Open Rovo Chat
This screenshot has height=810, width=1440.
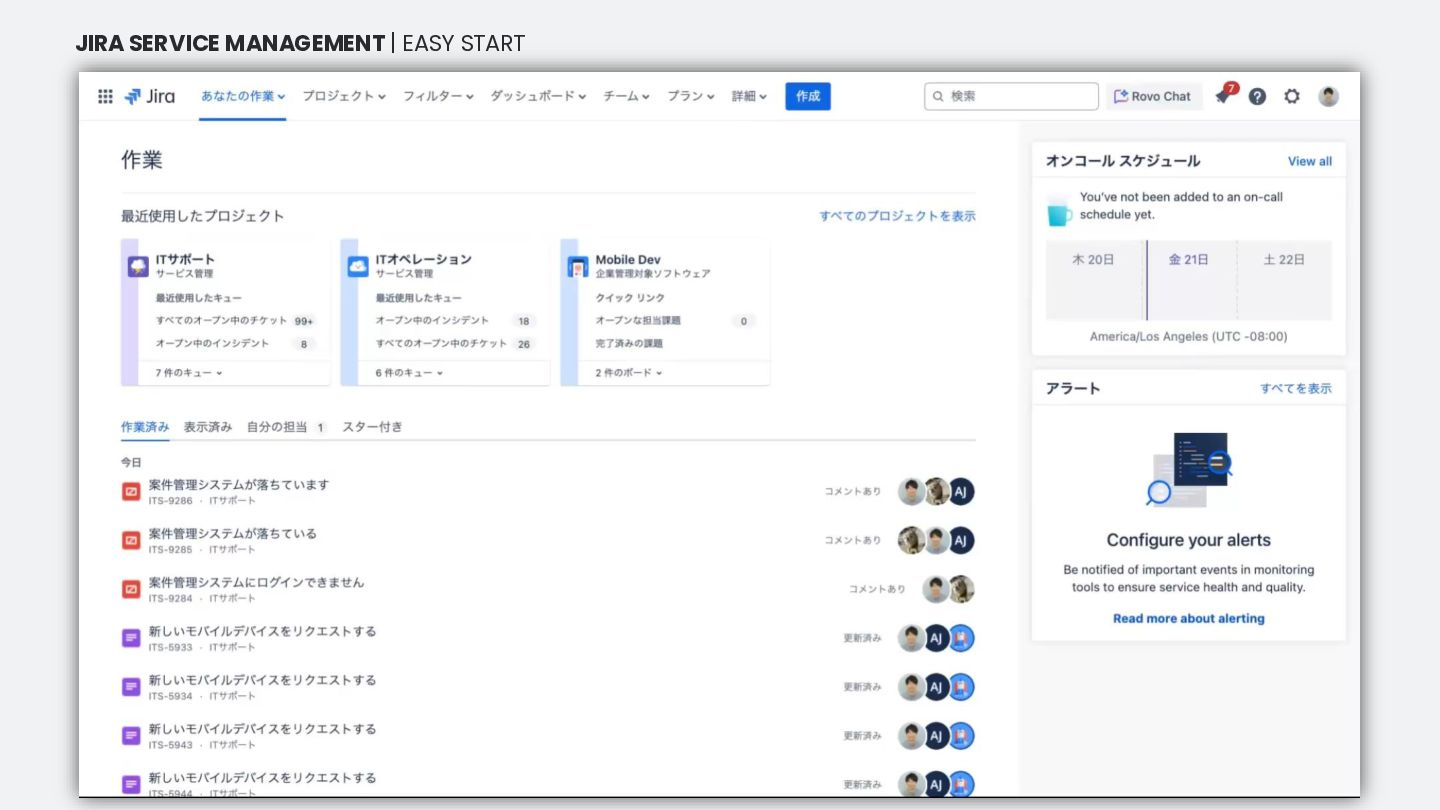[x=1154, y=96]
